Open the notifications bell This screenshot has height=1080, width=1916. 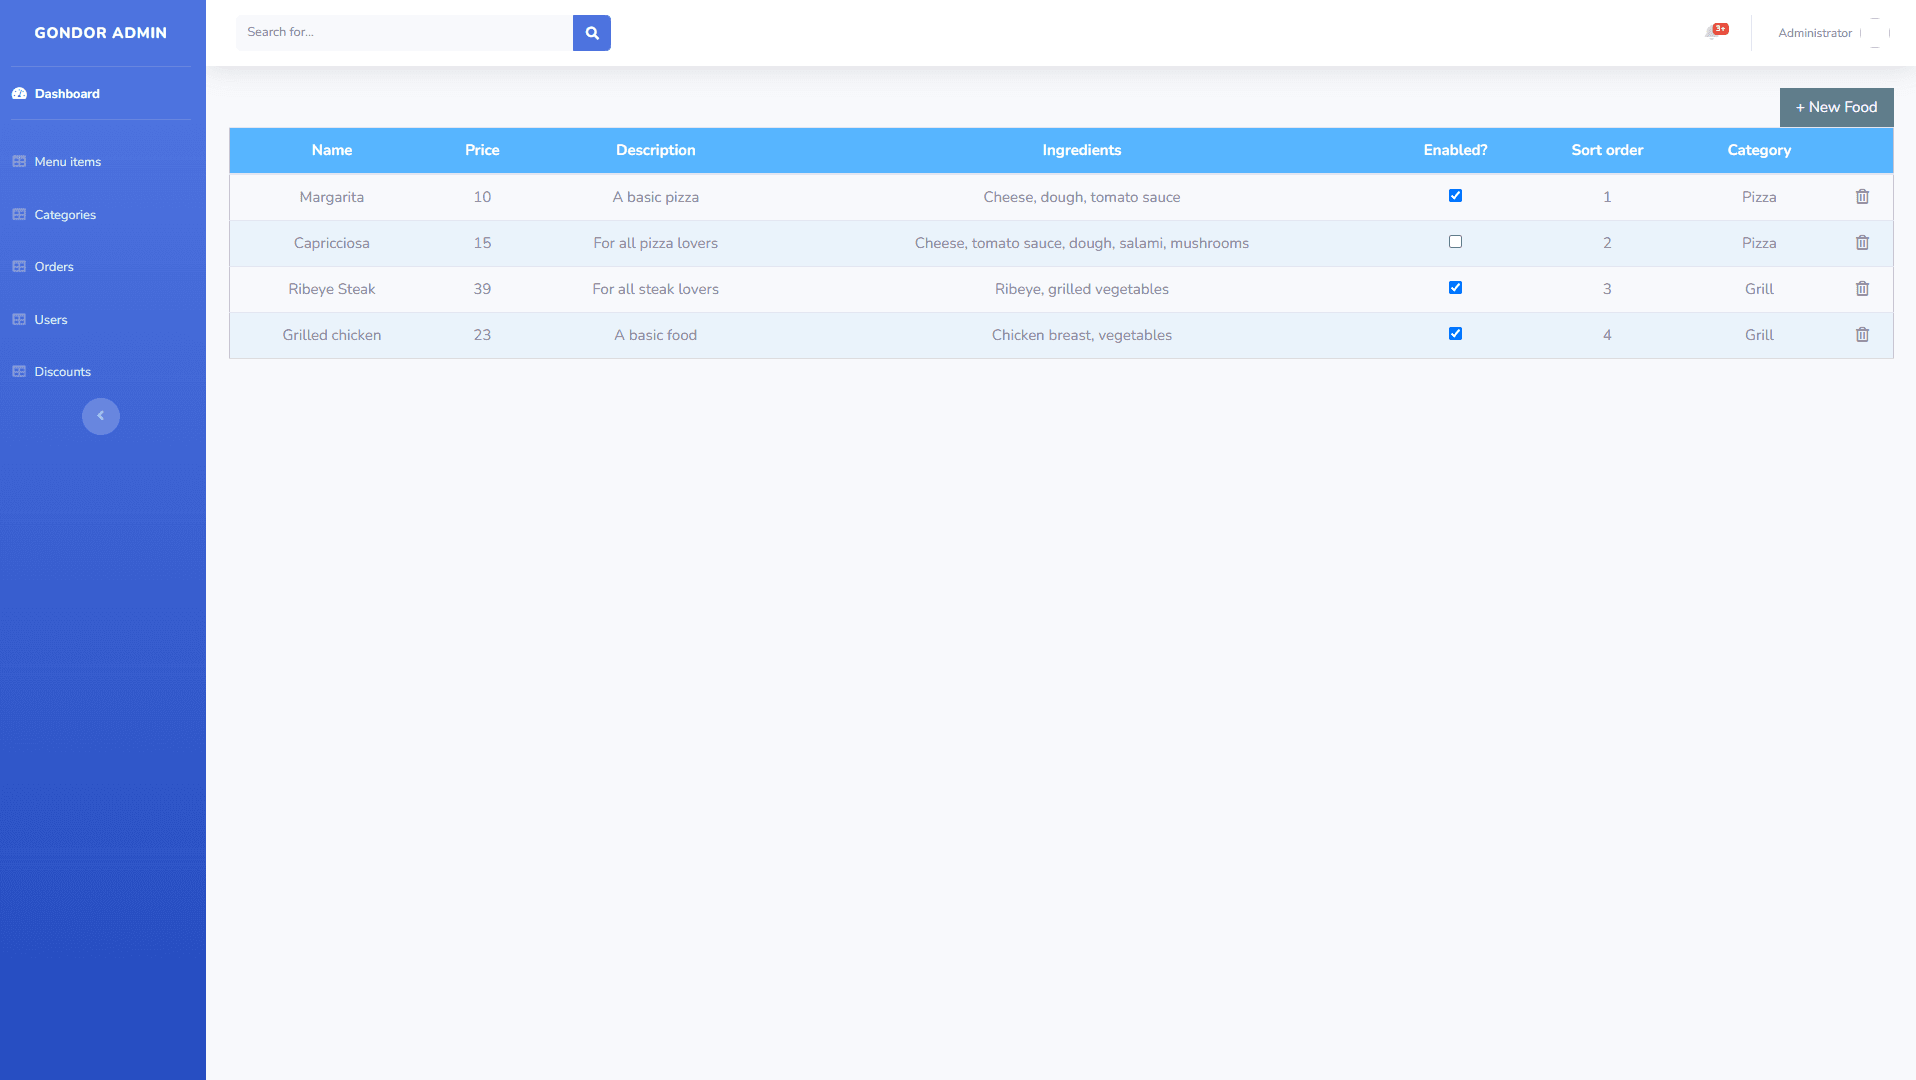tap(1711, 33)
